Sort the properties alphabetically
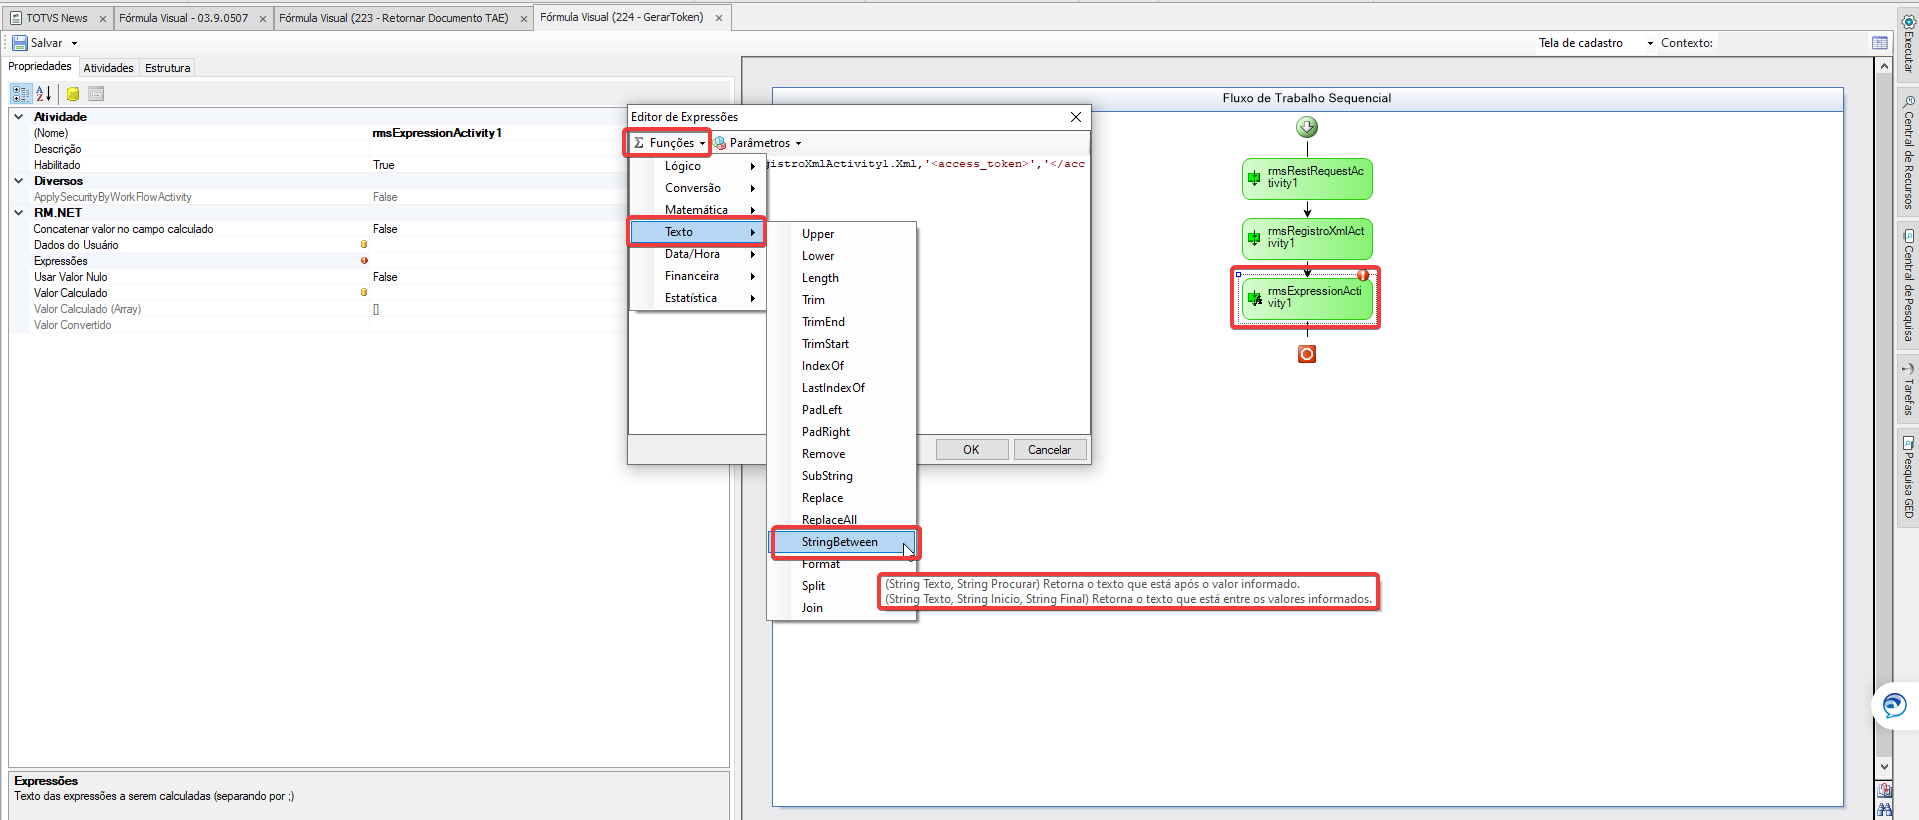 [43, 94]
